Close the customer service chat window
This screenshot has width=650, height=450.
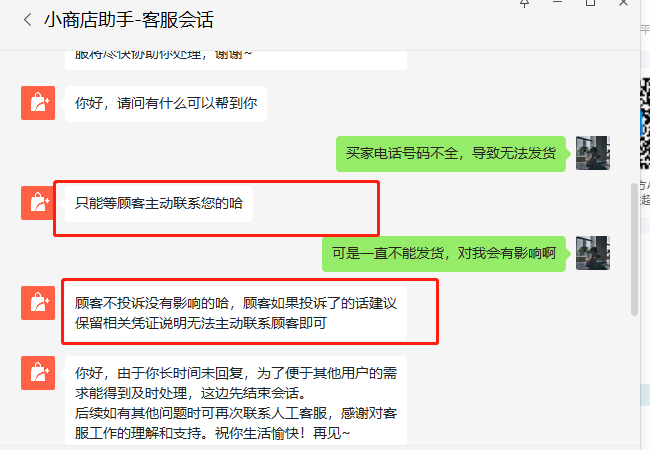click(x=623, y=2)
